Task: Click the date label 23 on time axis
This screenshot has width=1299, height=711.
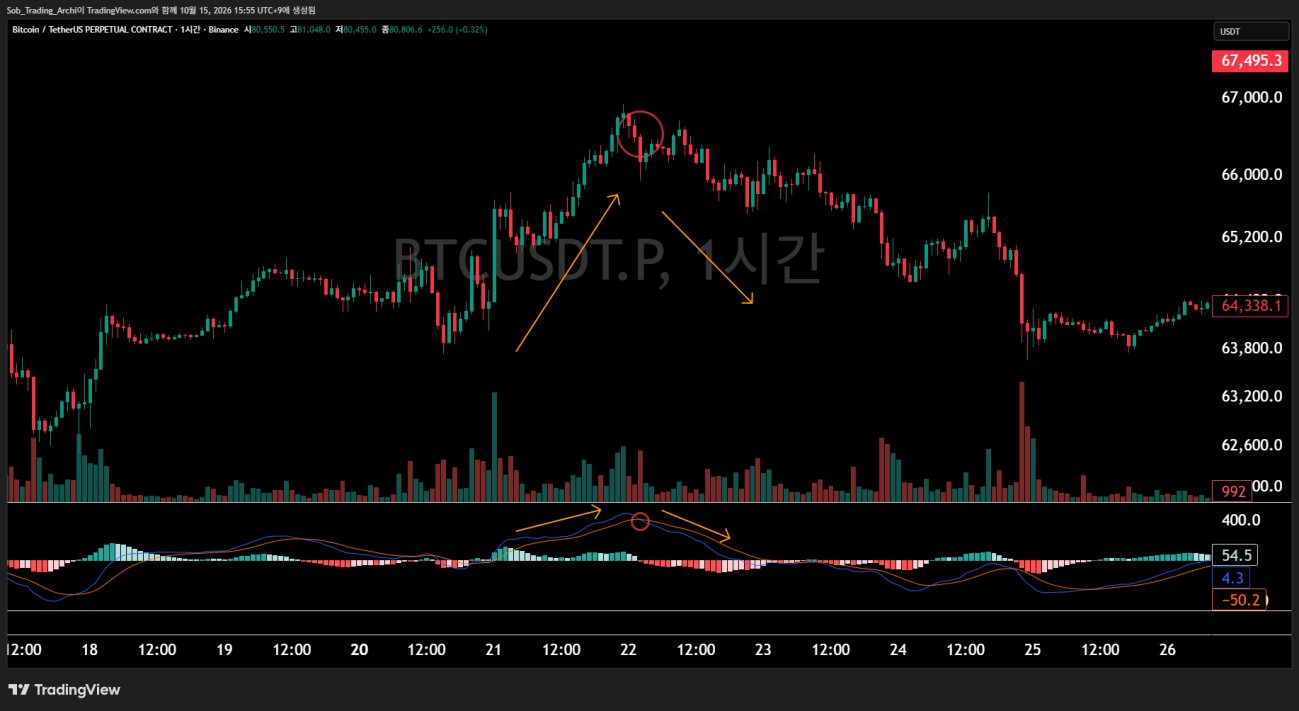Action: pyautogui.click(x=763, y=649)
